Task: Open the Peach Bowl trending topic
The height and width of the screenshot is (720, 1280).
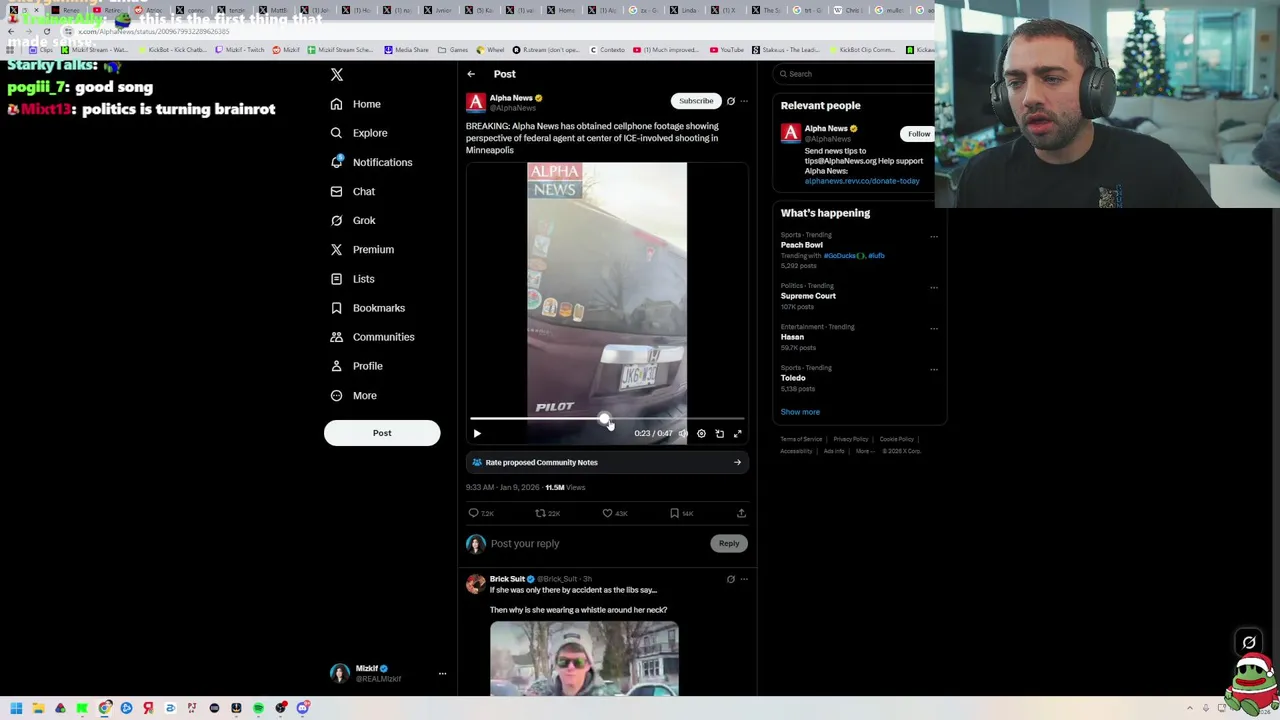Action: point(802,245)
